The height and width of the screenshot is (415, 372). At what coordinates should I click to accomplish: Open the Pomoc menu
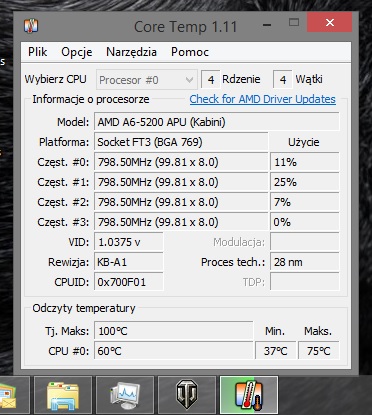tap(190, 52)
